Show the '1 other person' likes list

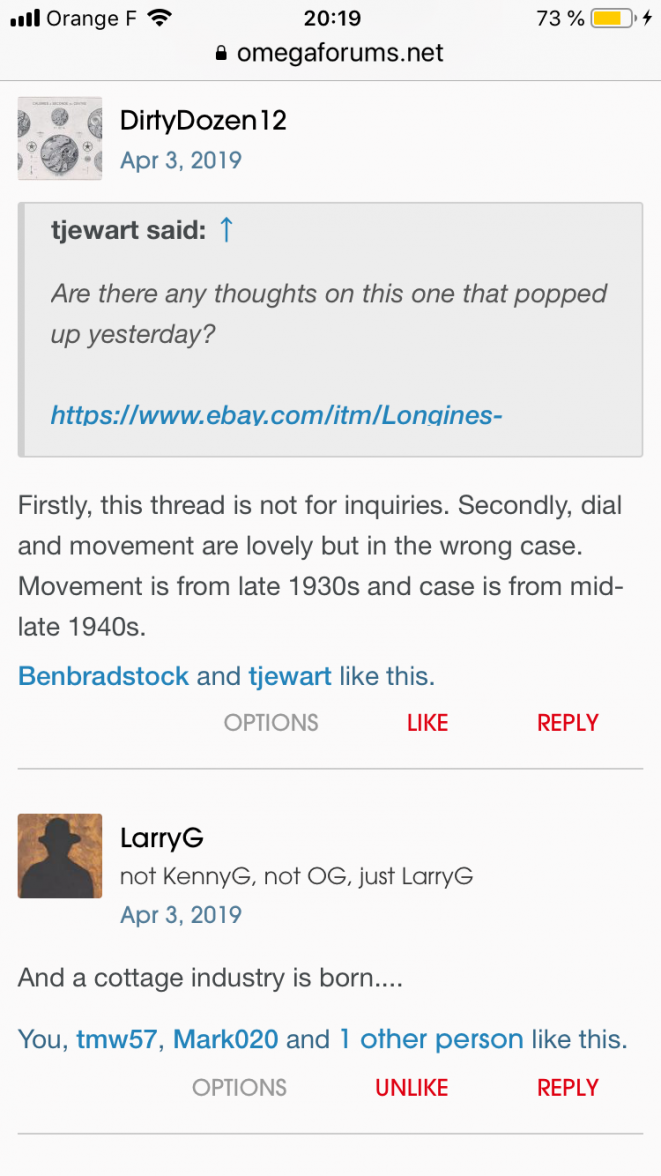click(431, 1040)
